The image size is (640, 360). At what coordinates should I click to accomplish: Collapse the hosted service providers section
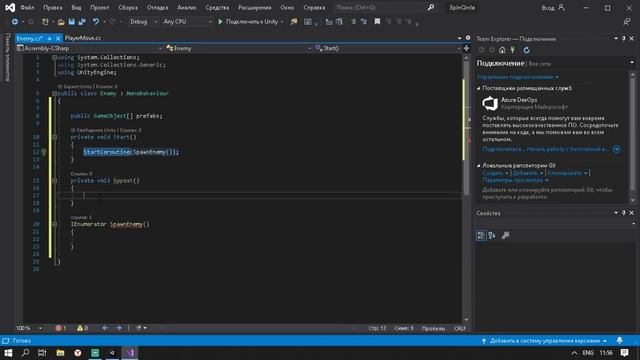click(479, 88)
